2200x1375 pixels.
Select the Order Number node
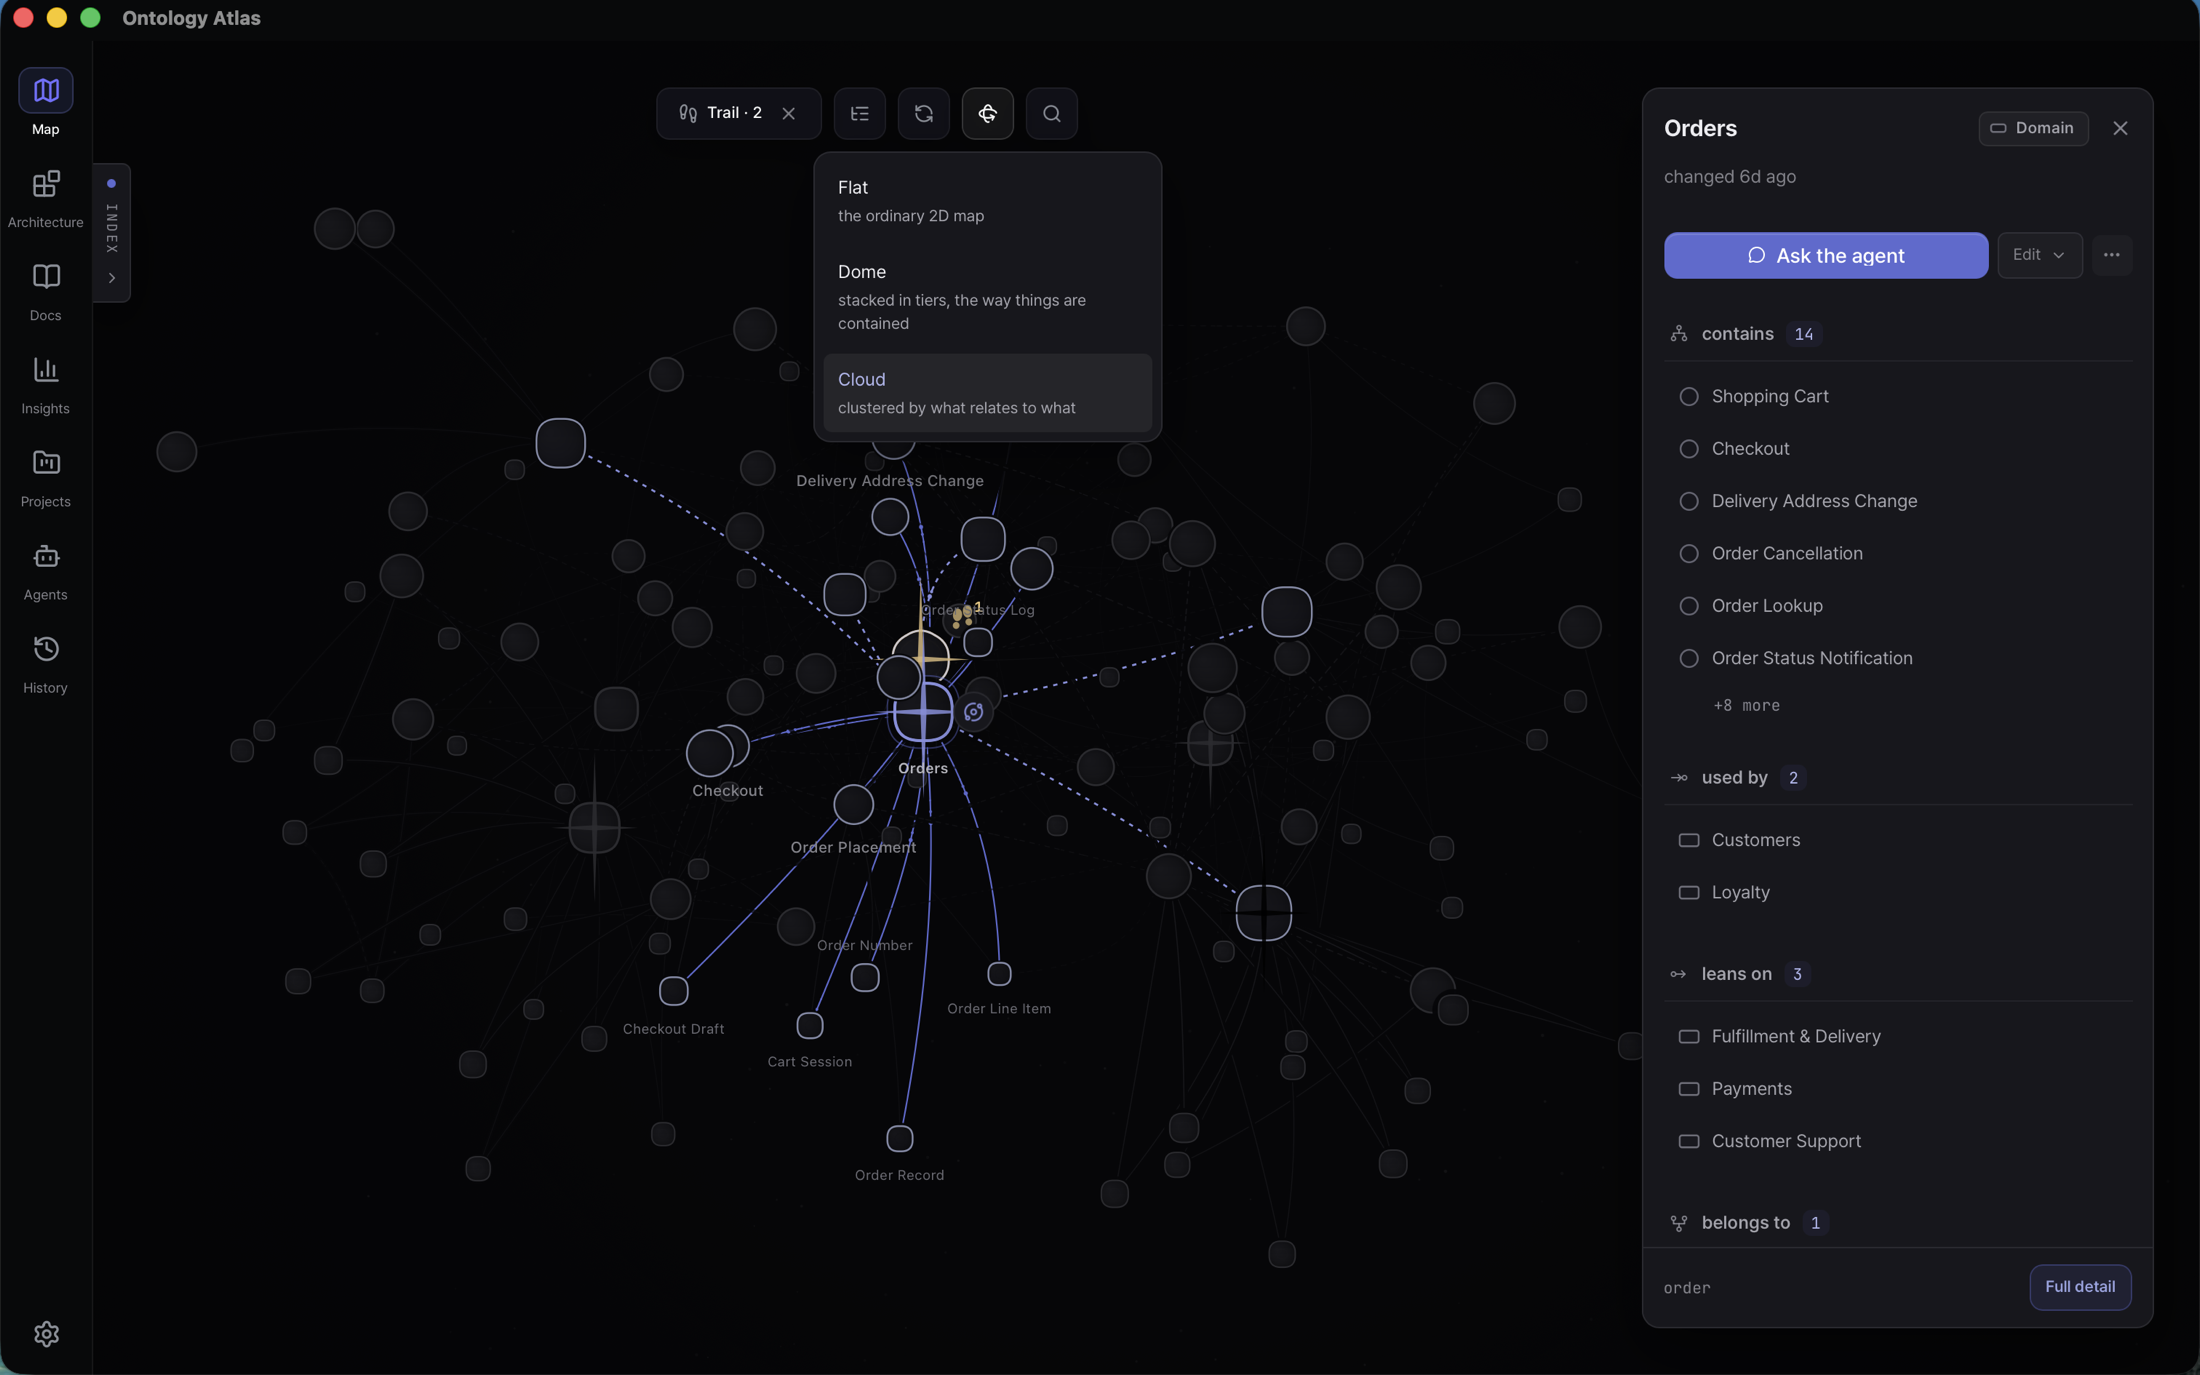865,977
